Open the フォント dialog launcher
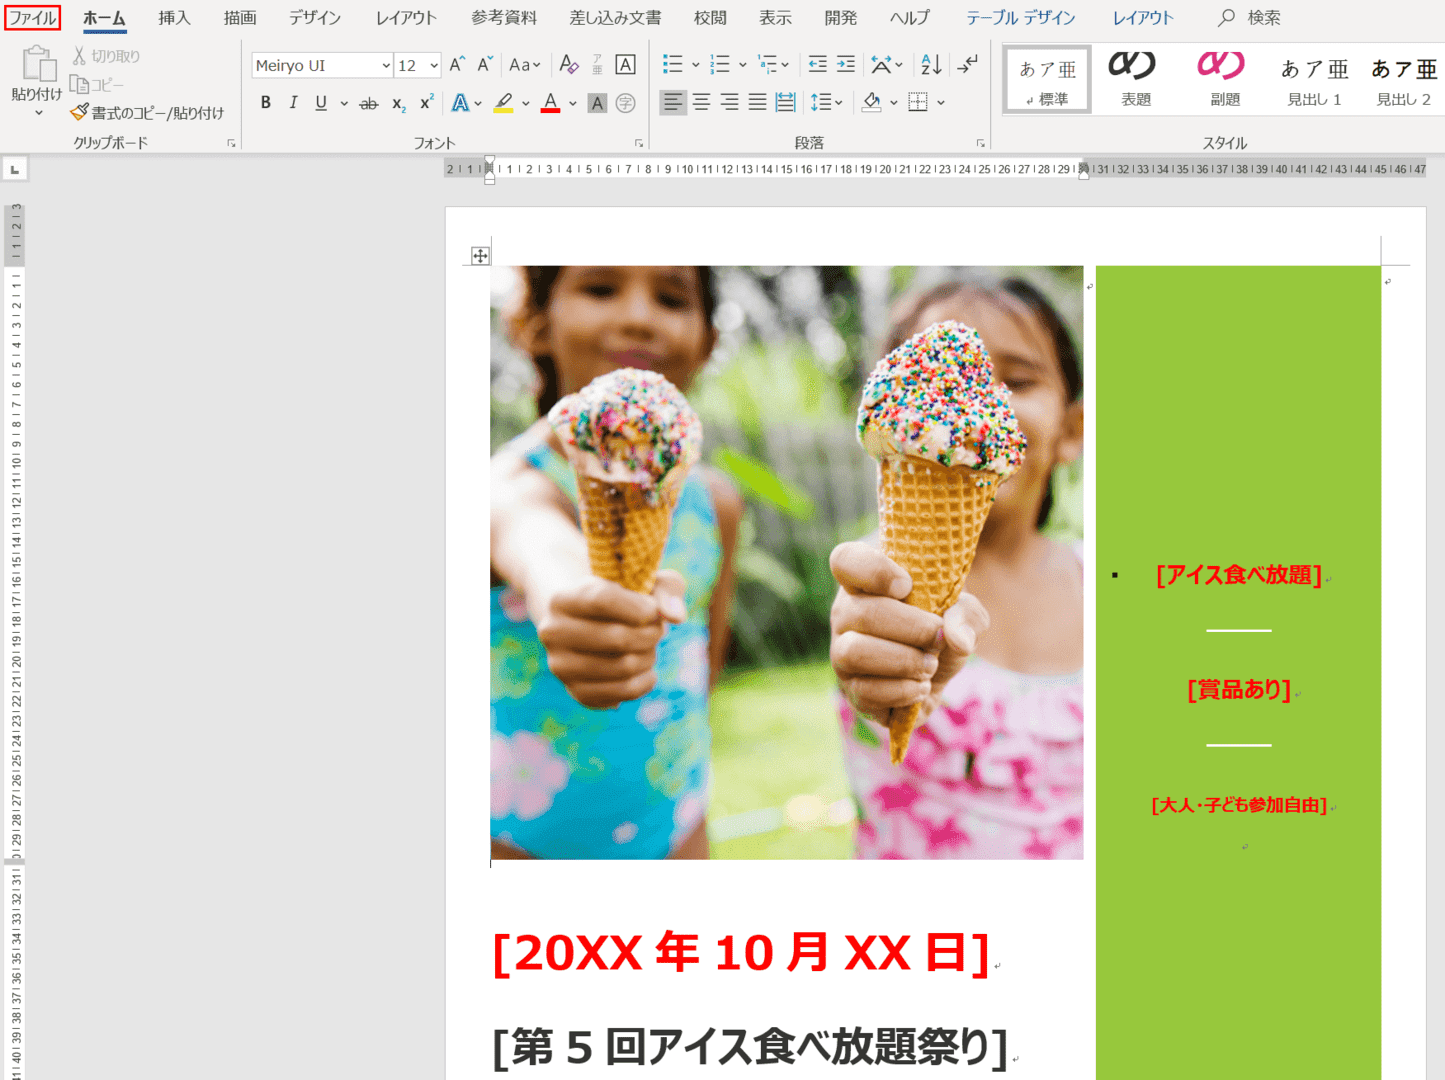Screen dimensions: 1445x1080 (x=639, y=144)
